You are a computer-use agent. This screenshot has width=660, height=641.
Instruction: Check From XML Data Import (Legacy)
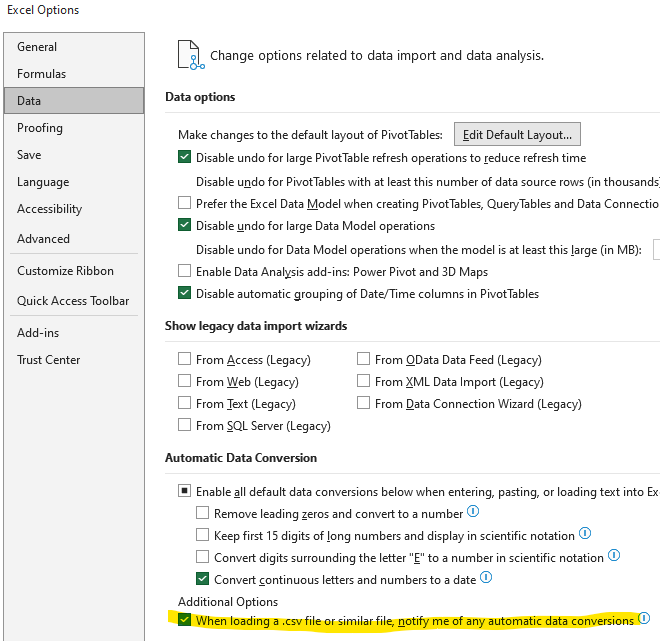(363, 381)
